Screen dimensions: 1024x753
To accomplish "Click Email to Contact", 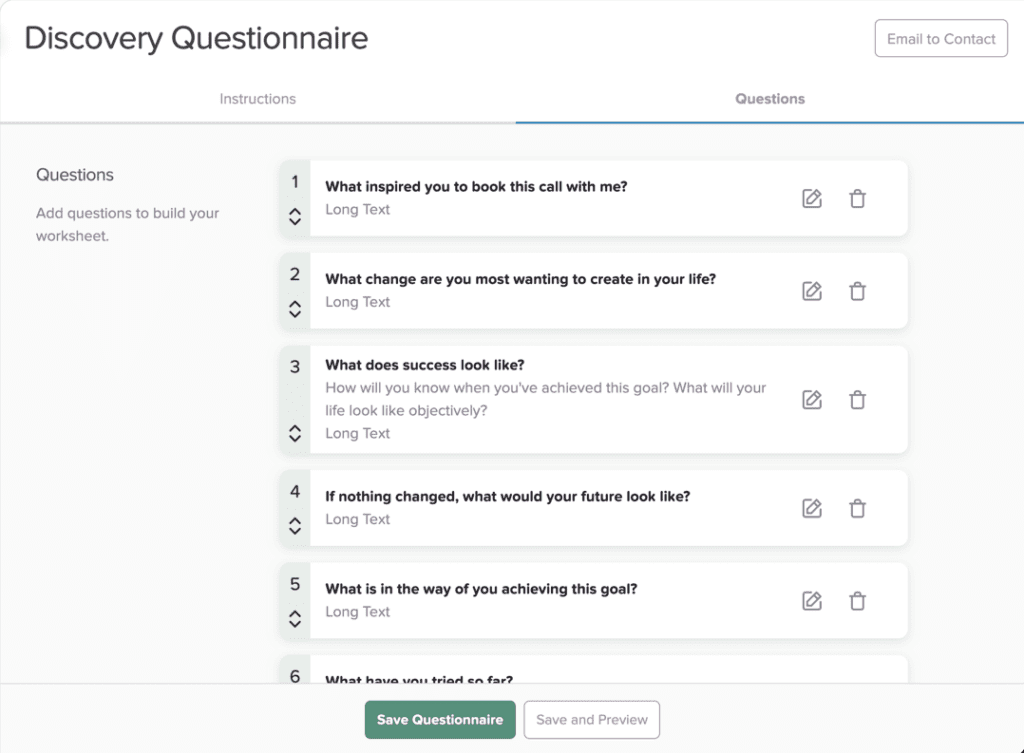I will 940,38.
